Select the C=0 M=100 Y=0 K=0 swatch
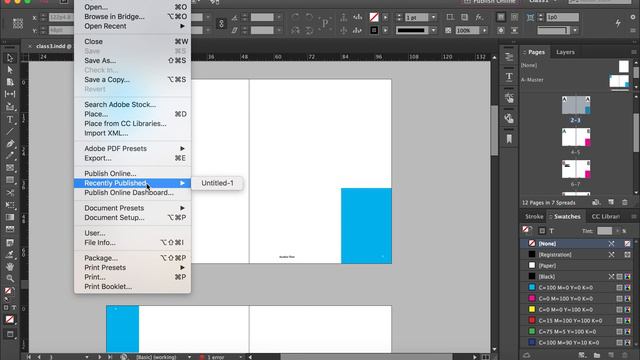 point(577,298)
